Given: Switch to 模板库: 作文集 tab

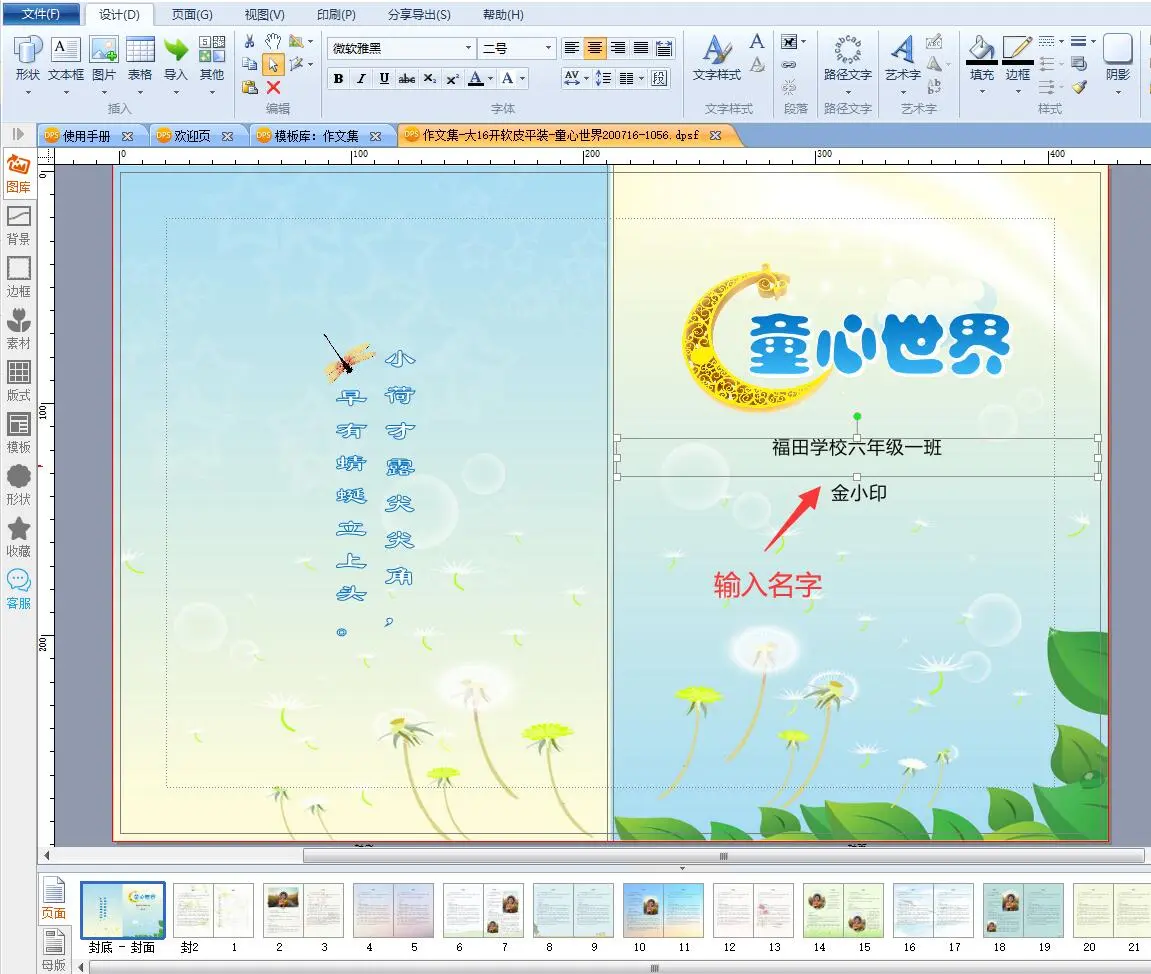Looking at the screenshot, I should [316, 136].
